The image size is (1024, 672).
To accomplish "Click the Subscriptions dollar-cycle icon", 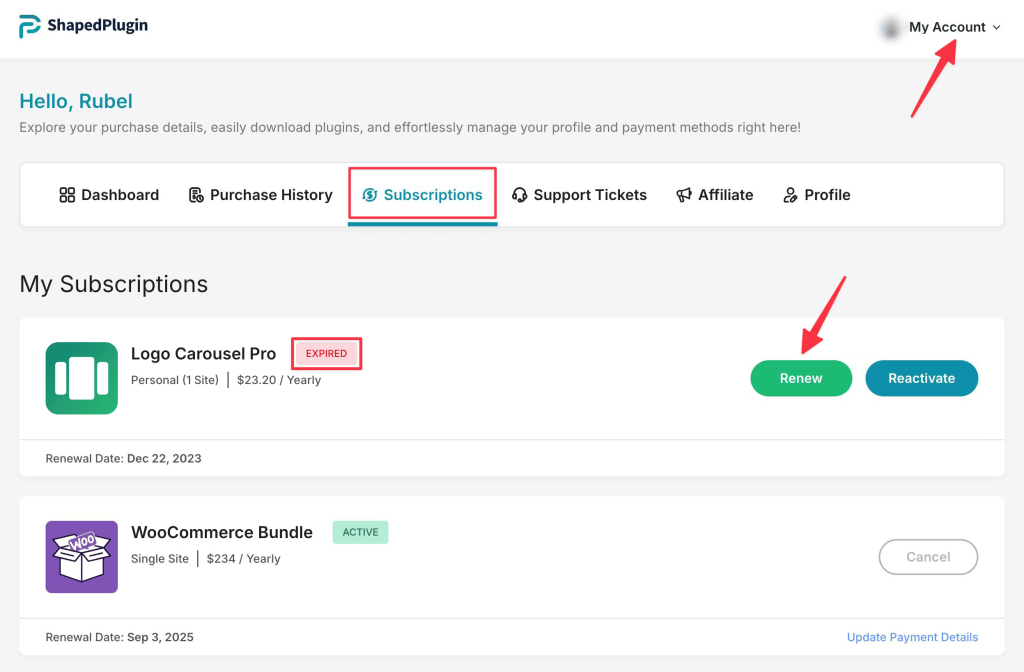I will click(x=370, y=195).
